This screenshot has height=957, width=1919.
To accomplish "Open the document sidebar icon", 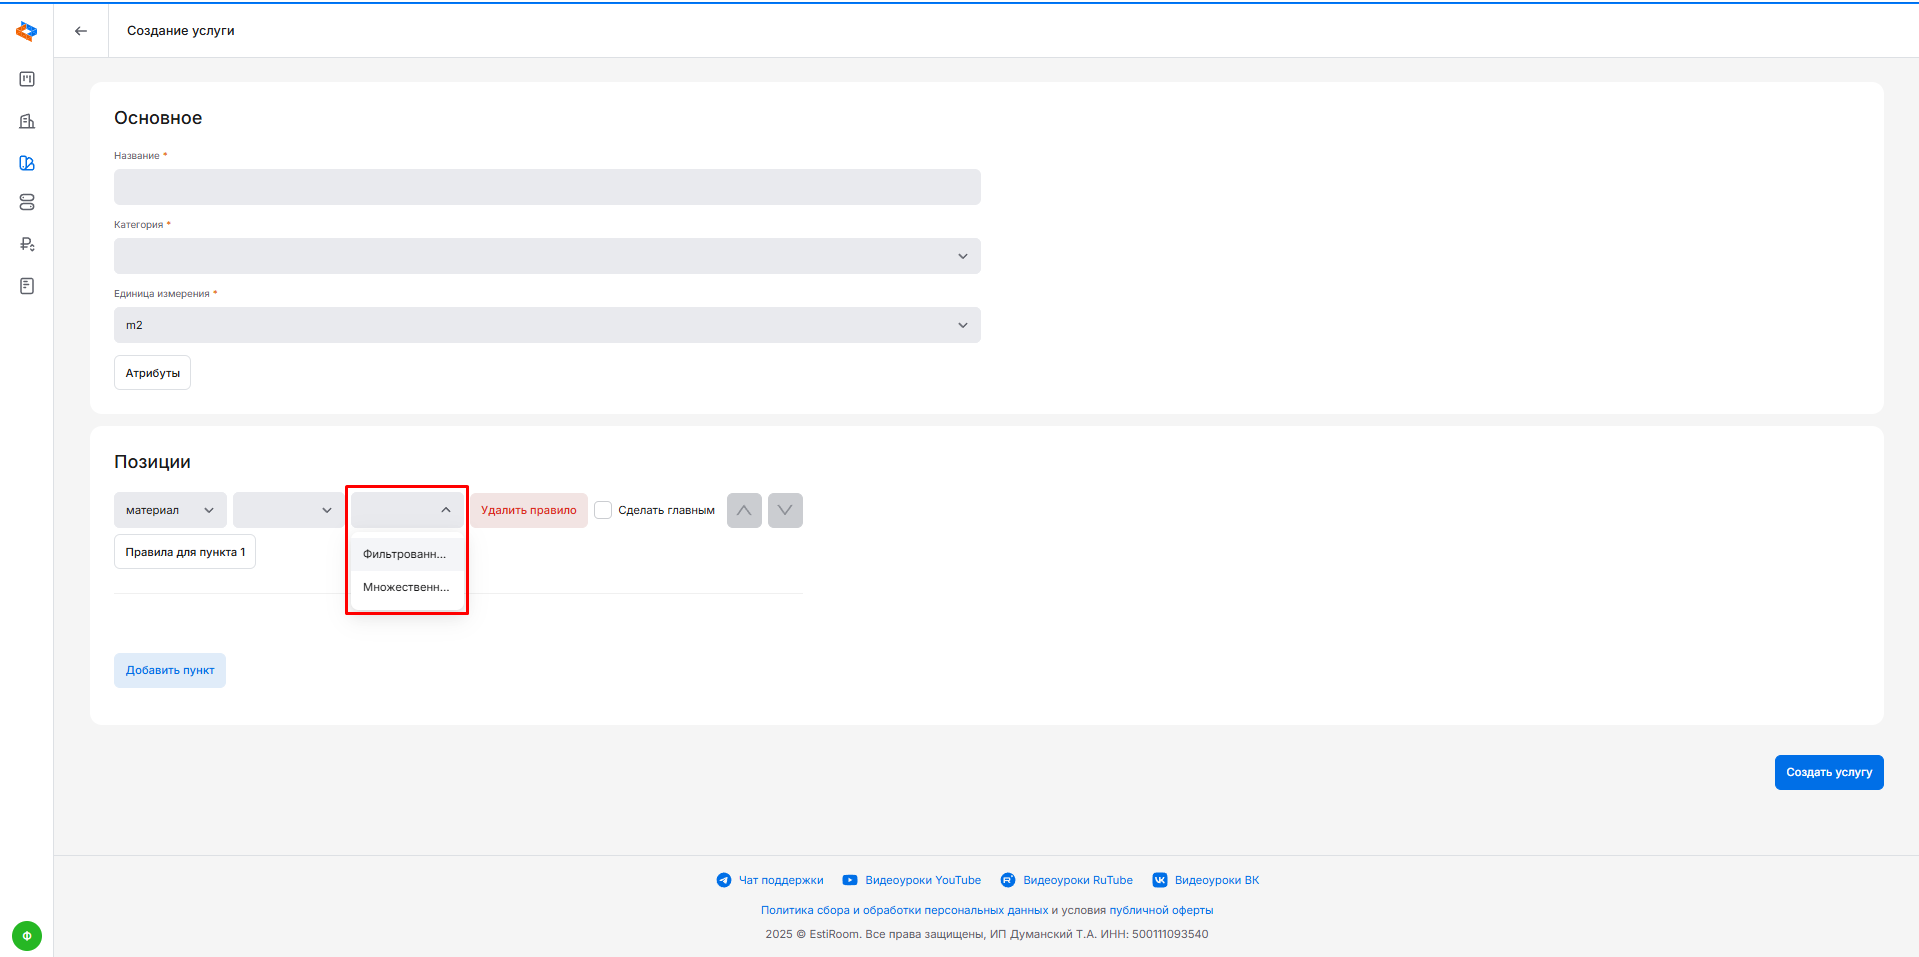I will click(27, 286).
